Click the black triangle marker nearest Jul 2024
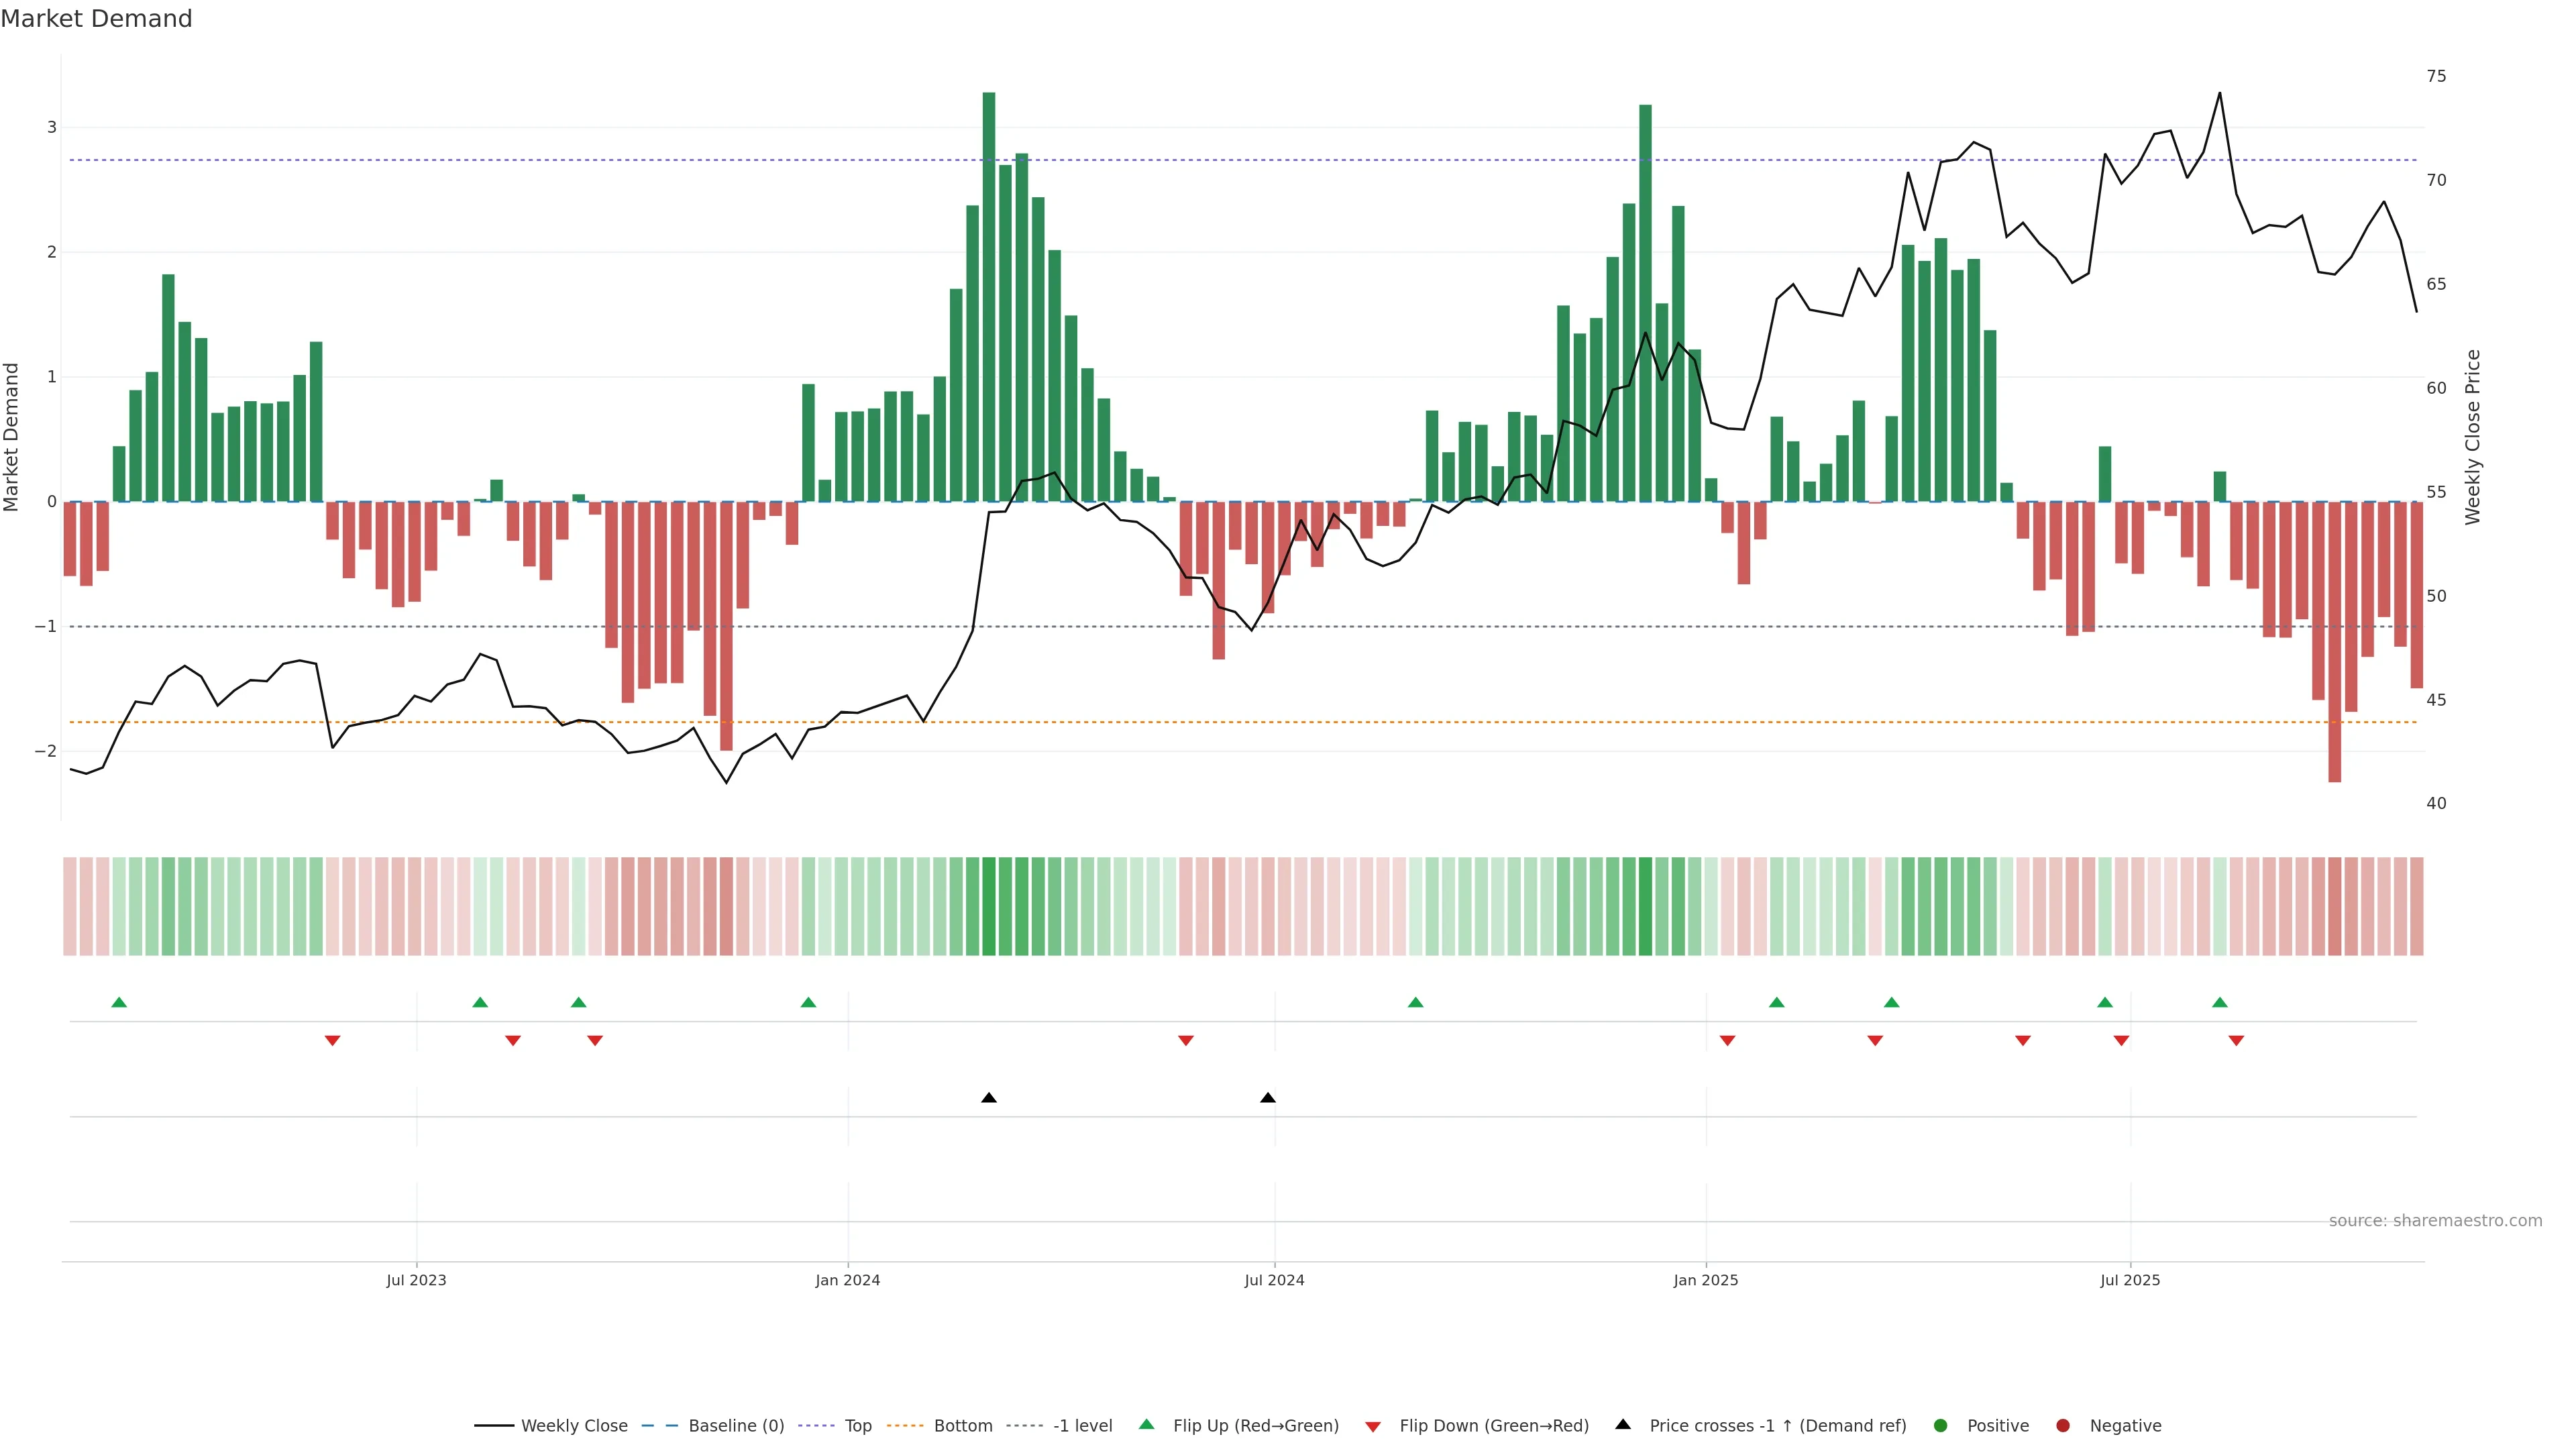The height and width of the screenshot is (1449, 2576). point(1268,1098)
